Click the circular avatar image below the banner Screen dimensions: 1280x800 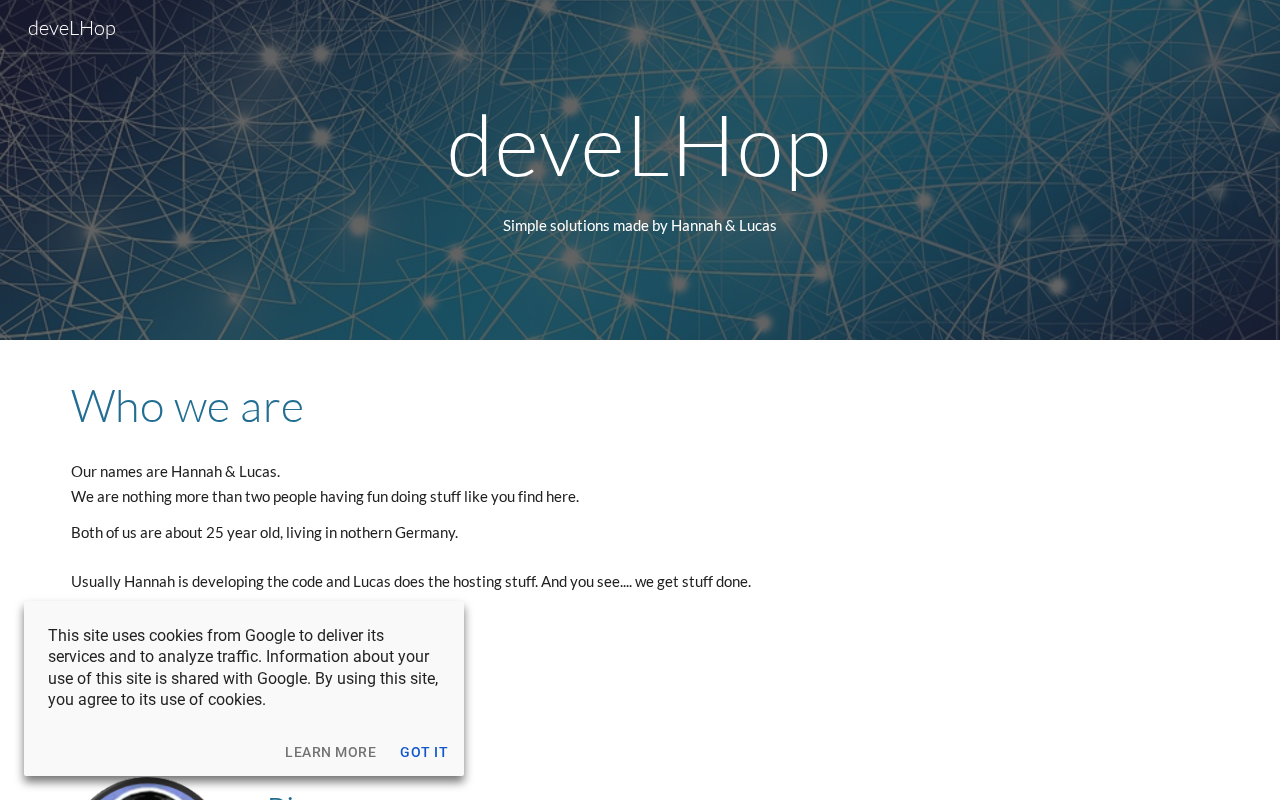[x=148, y=788]
